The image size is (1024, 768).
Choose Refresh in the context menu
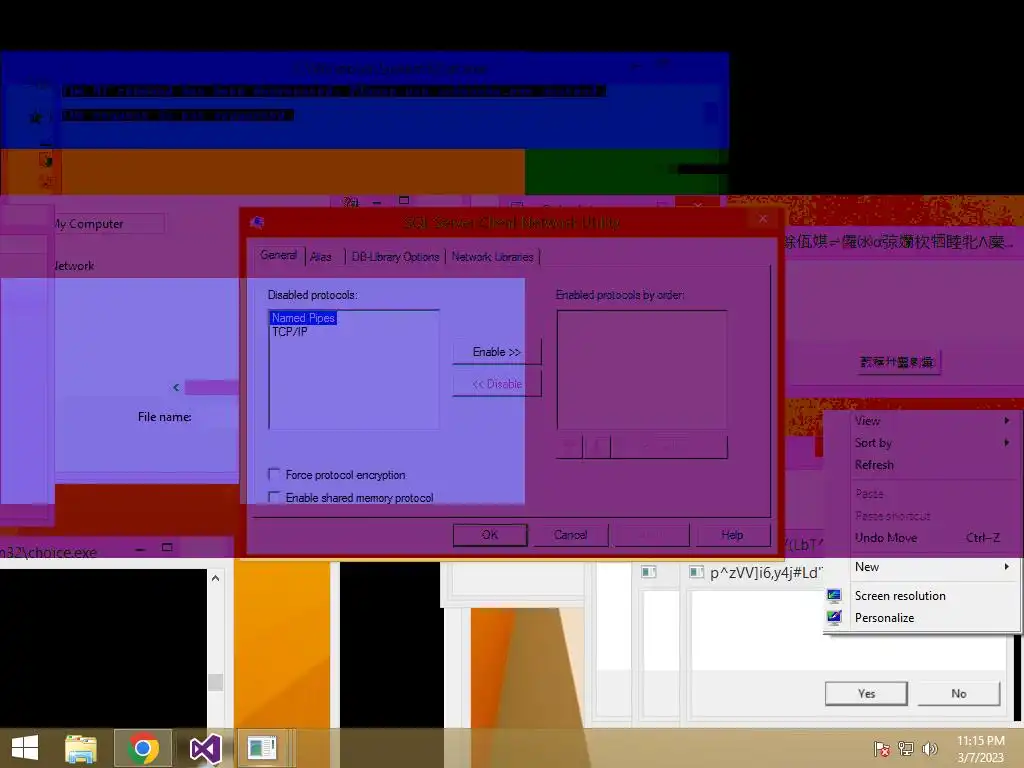point(874,465)
